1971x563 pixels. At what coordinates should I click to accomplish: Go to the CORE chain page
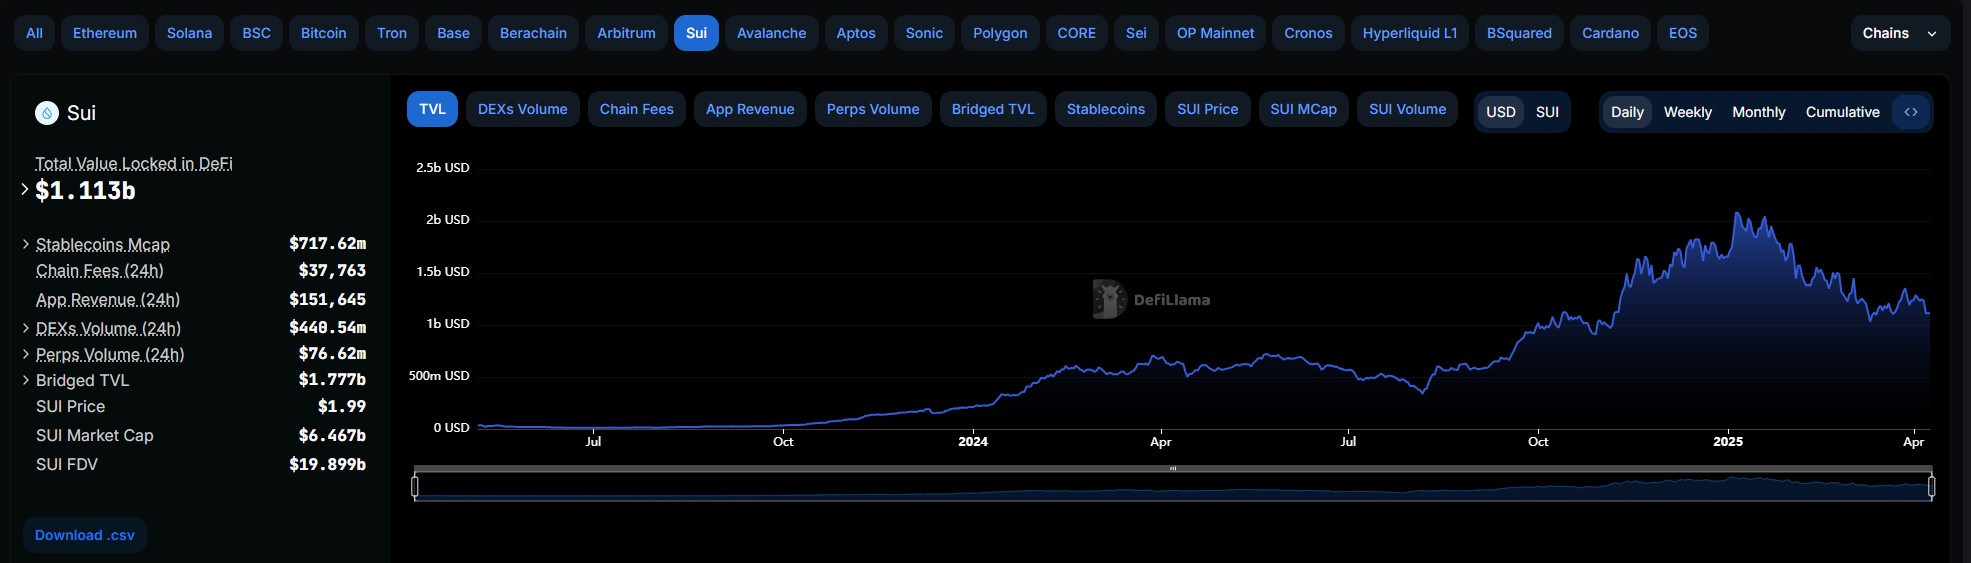pyautogui.click(x=1077, y=33)
